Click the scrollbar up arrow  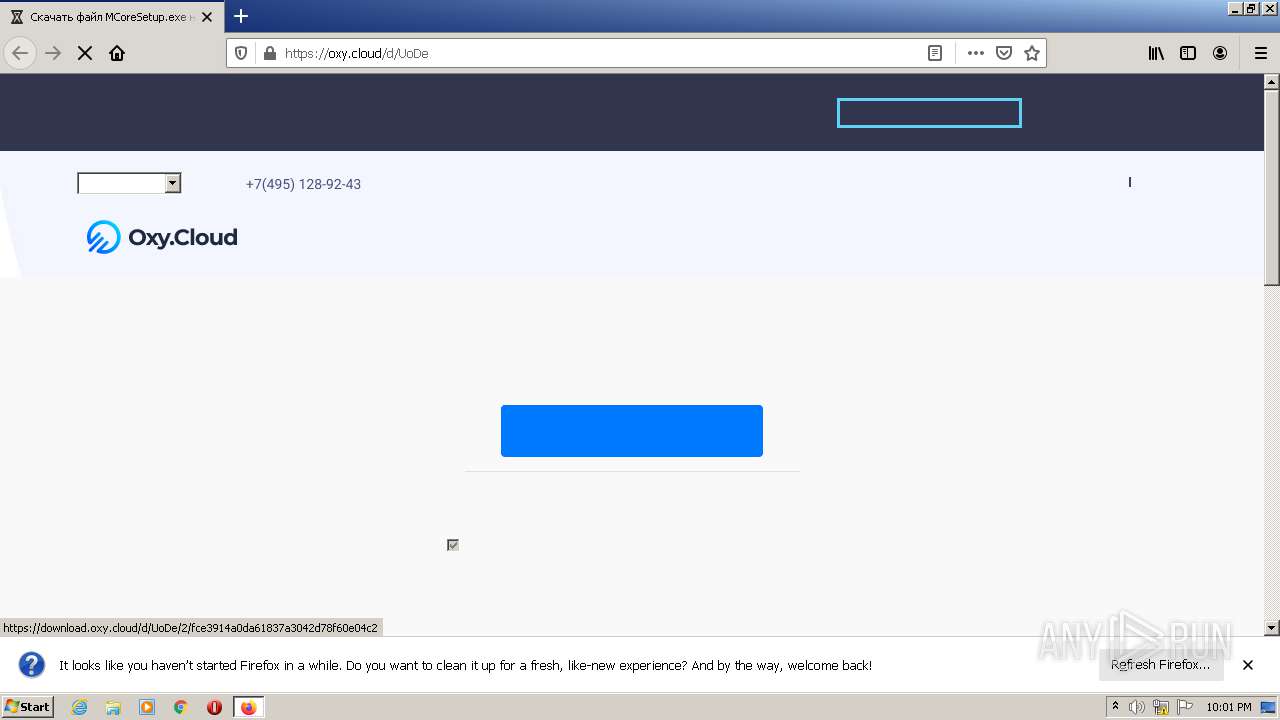[x=1272, y=81]
